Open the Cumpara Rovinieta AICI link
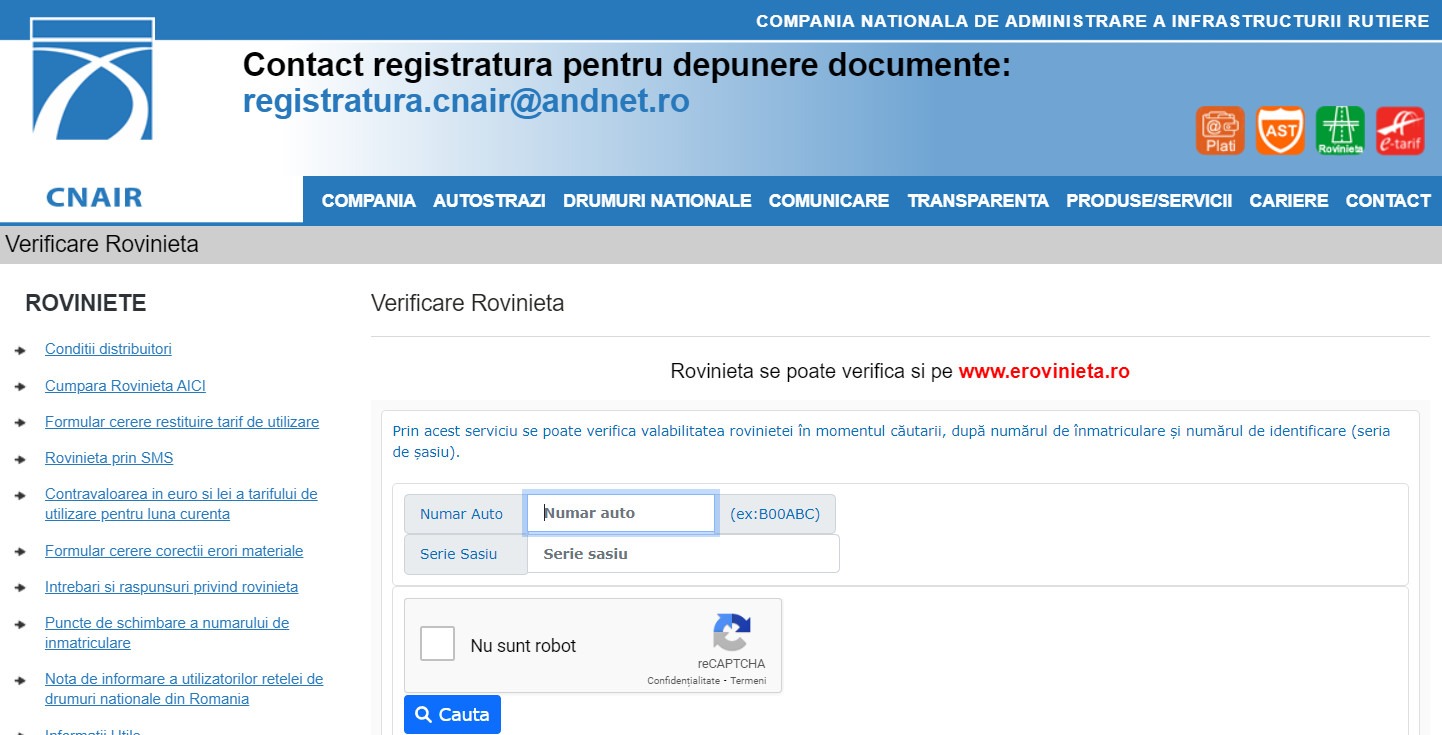The width and height of the screenshot is (1442, 735). click(x=125, y=386)
